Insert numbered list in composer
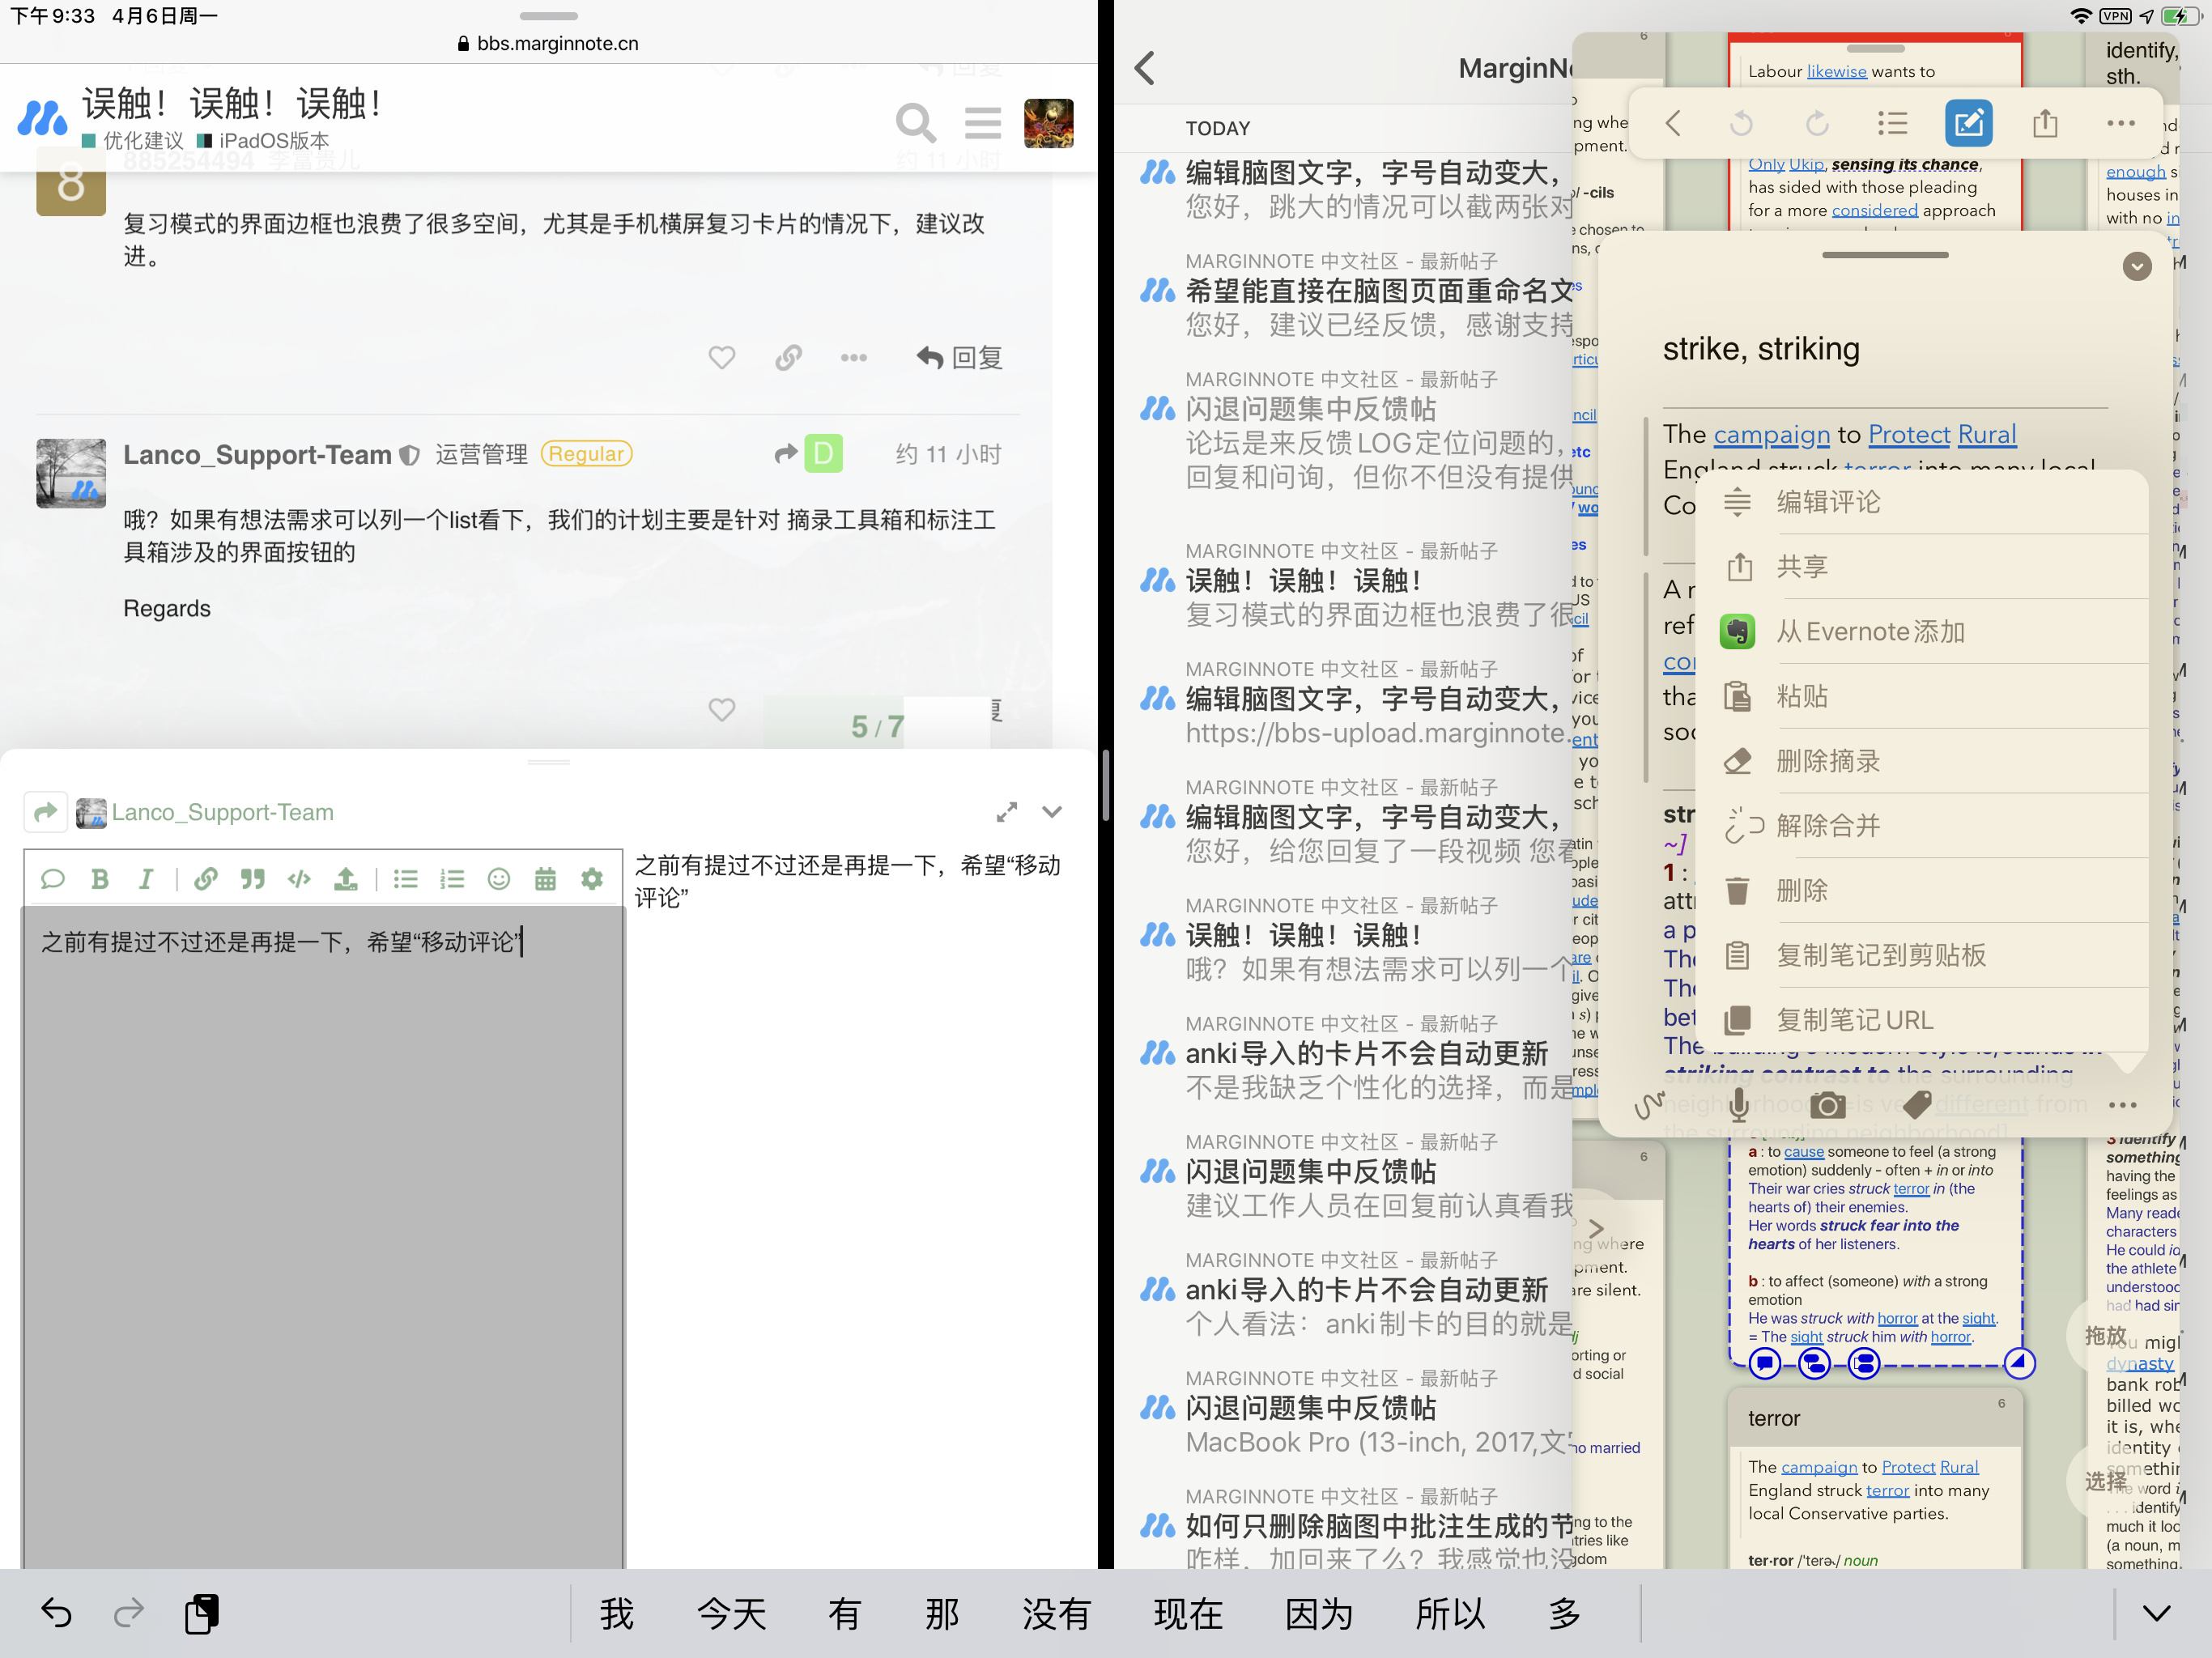Screen dimensions: 2212x1658 [452, 879]
